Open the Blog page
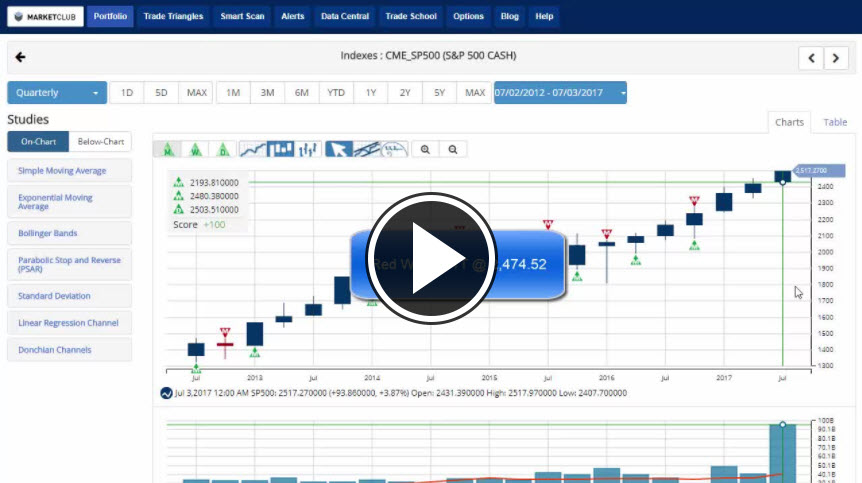The height and width of the screenshot is (483, 862). point(510,16)
